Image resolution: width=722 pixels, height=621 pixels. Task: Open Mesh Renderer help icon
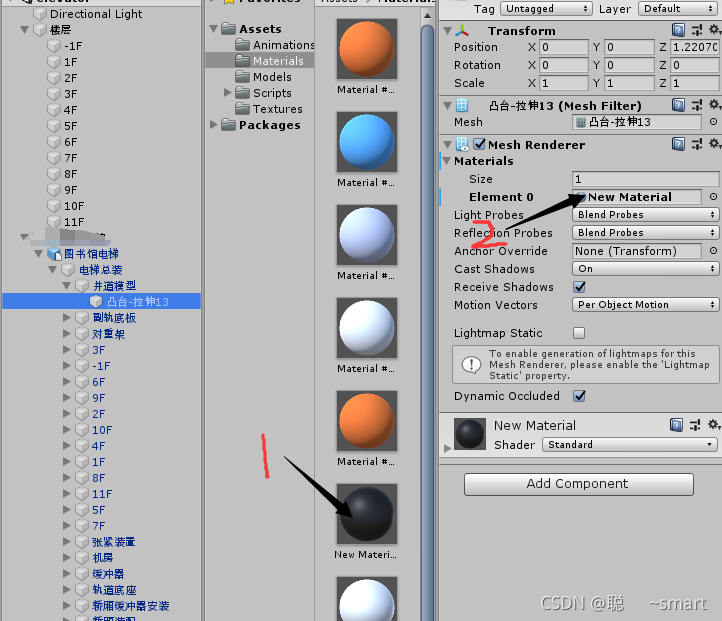click(x=678, y=144)
